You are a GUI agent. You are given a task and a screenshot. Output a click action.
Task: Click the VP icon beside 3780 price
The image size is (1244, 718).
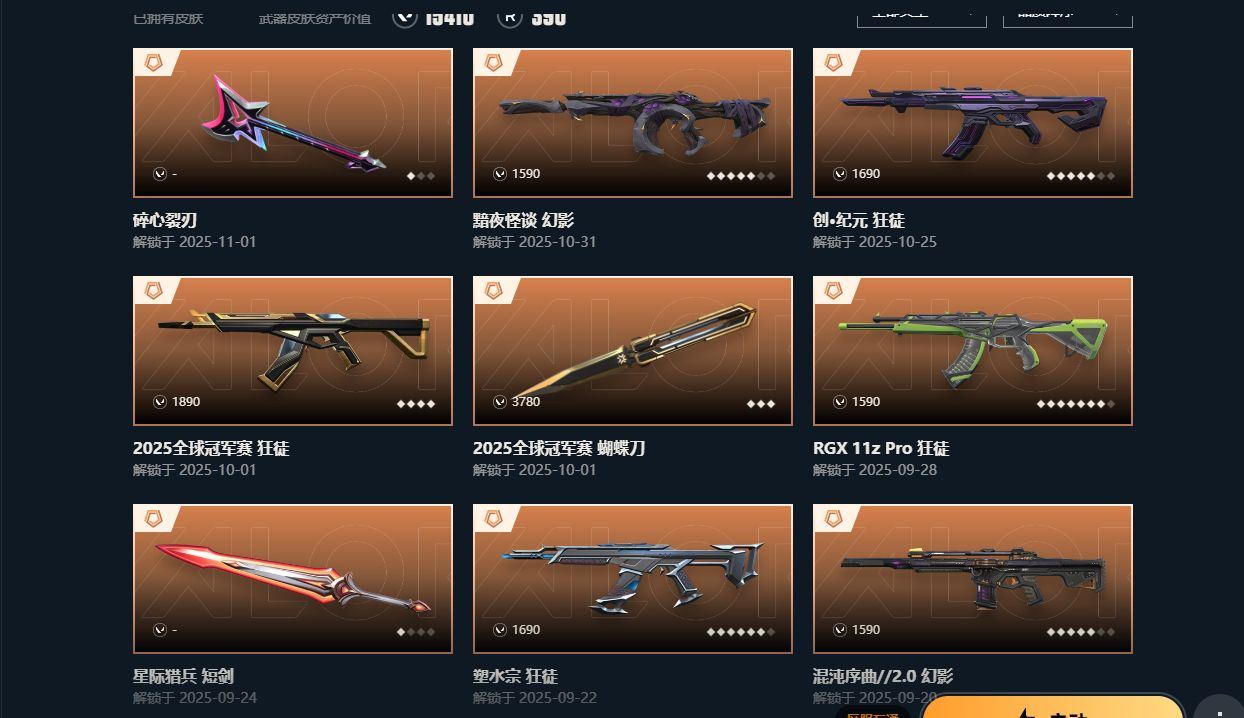click(500, 402)
